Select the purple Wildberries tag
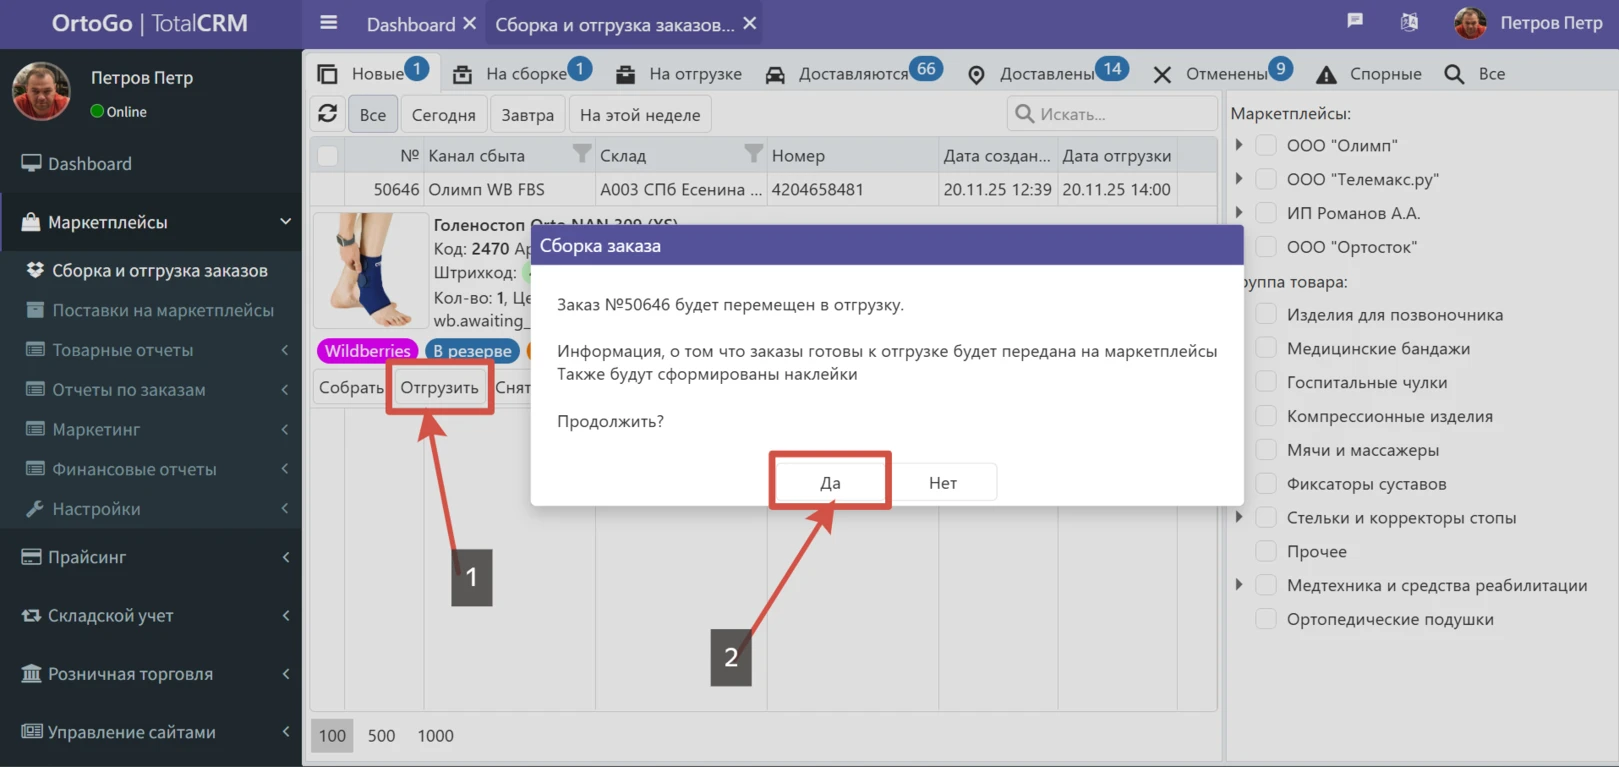The height and width of the screenshot is (767, 1619). point(367,351)
